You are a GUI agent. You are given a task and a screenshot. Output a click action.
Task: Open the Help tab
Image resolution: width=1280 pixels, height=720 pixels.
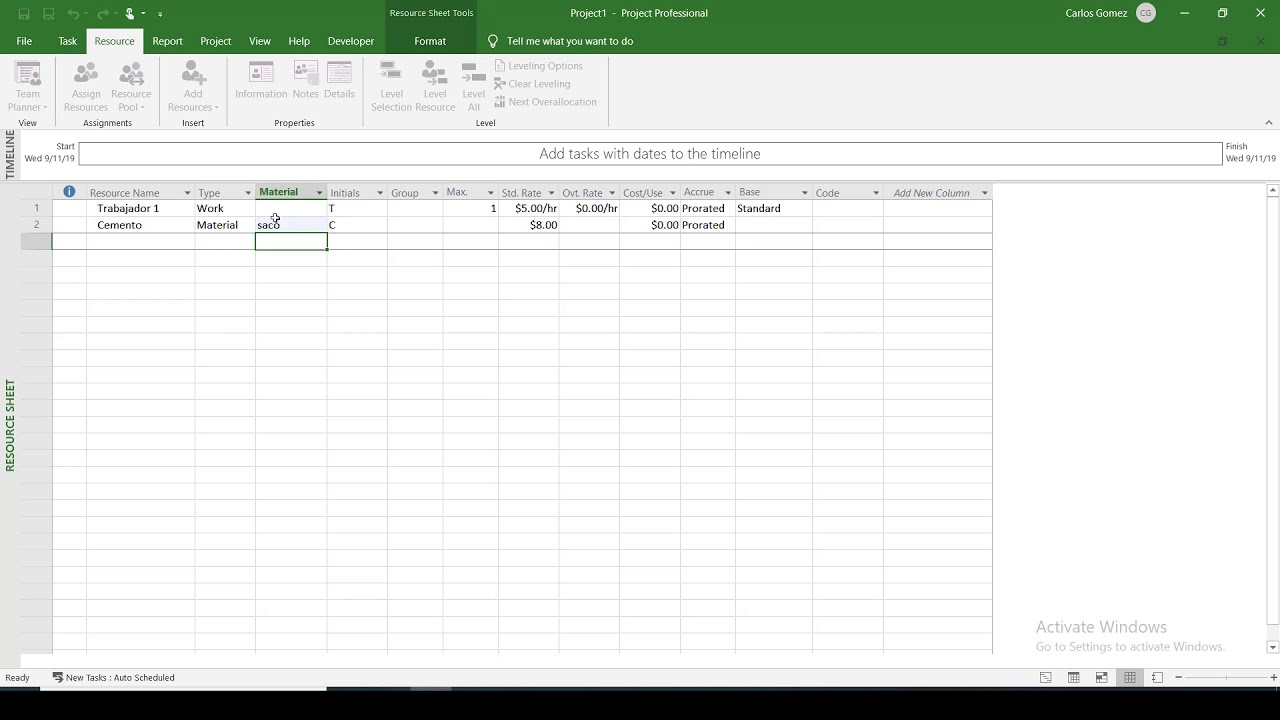click(x=299, y=41)
